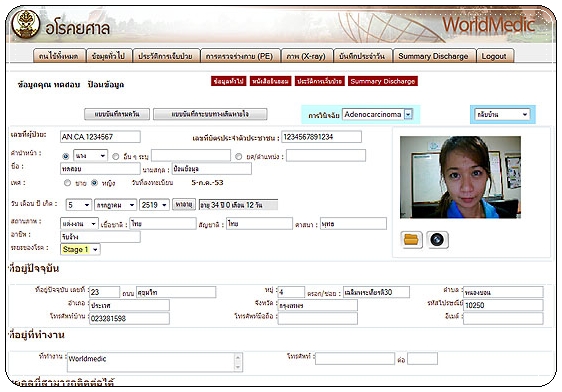Click the house number field showing 23
562x392 pixels.
[x=104, y=292]
